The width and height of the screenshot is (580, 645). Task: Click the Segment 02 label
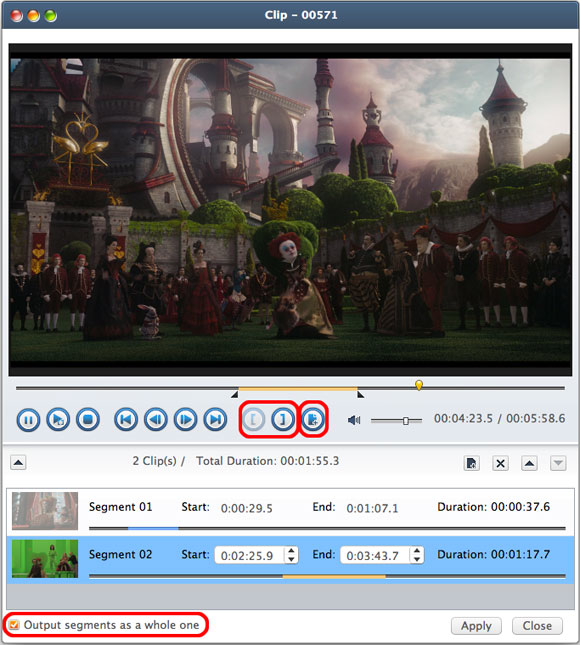(x=121, y=555)
